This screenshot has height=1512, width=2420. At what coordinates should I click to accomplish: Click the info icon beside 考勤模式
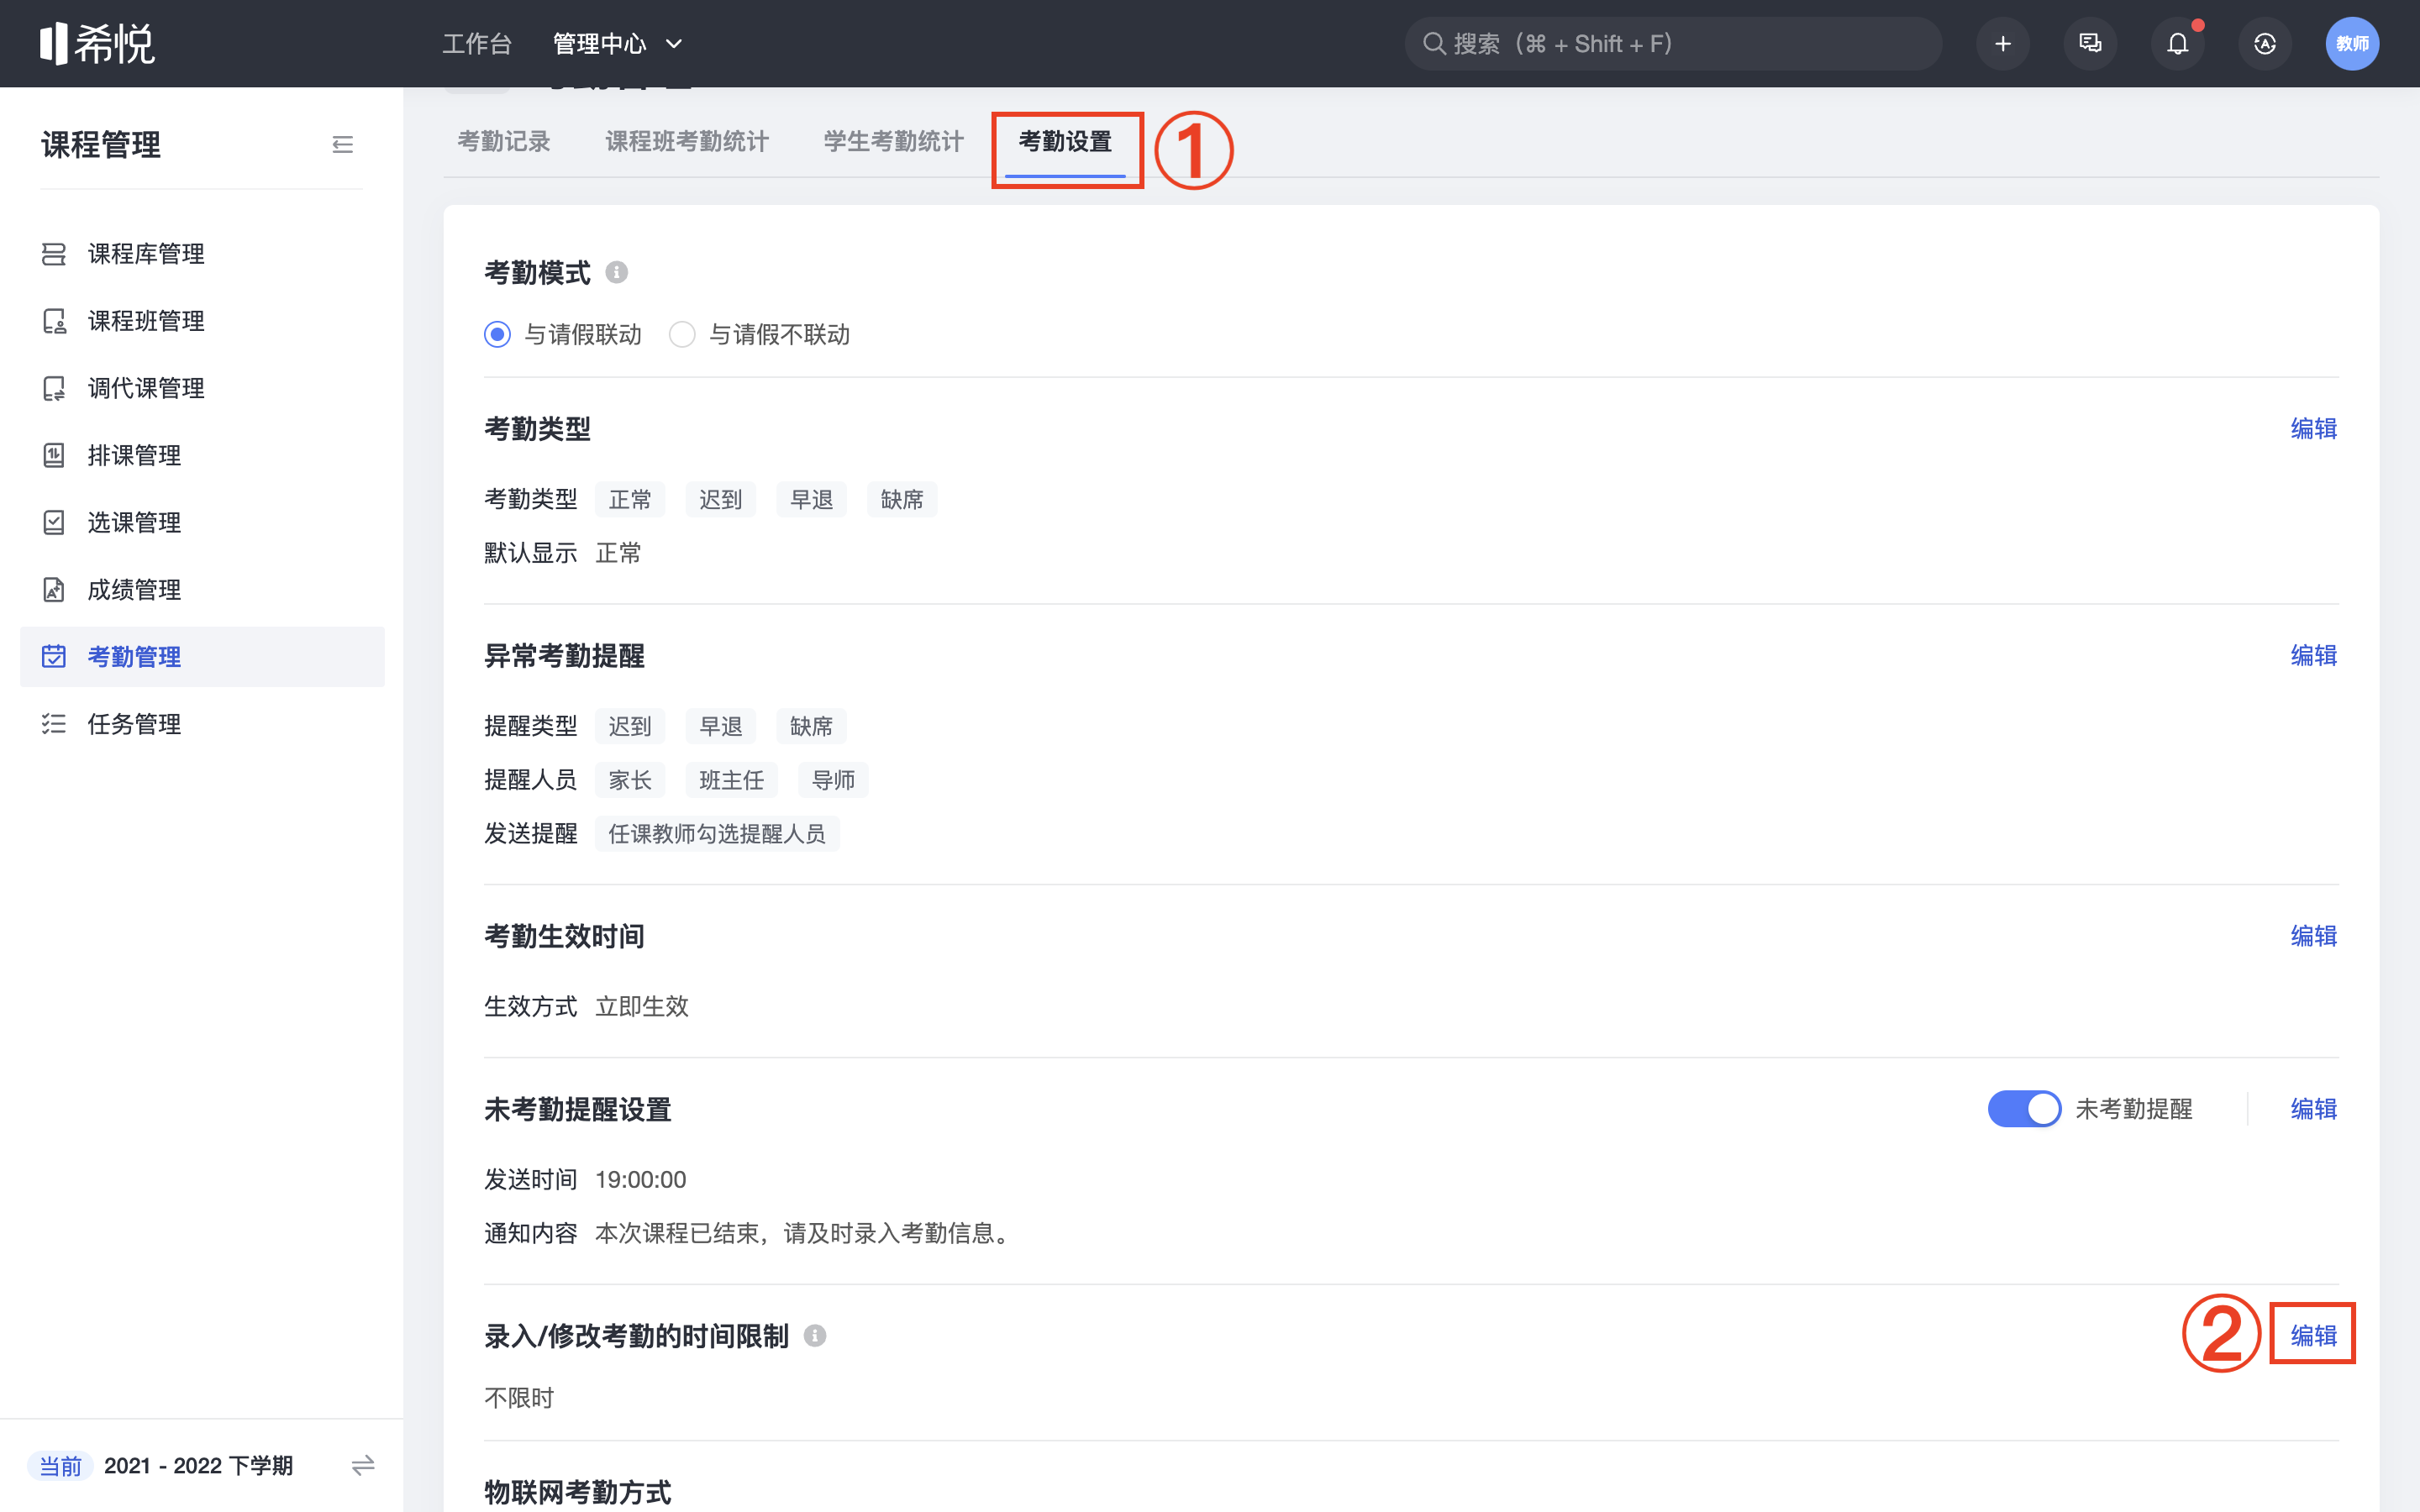(617, 272)
